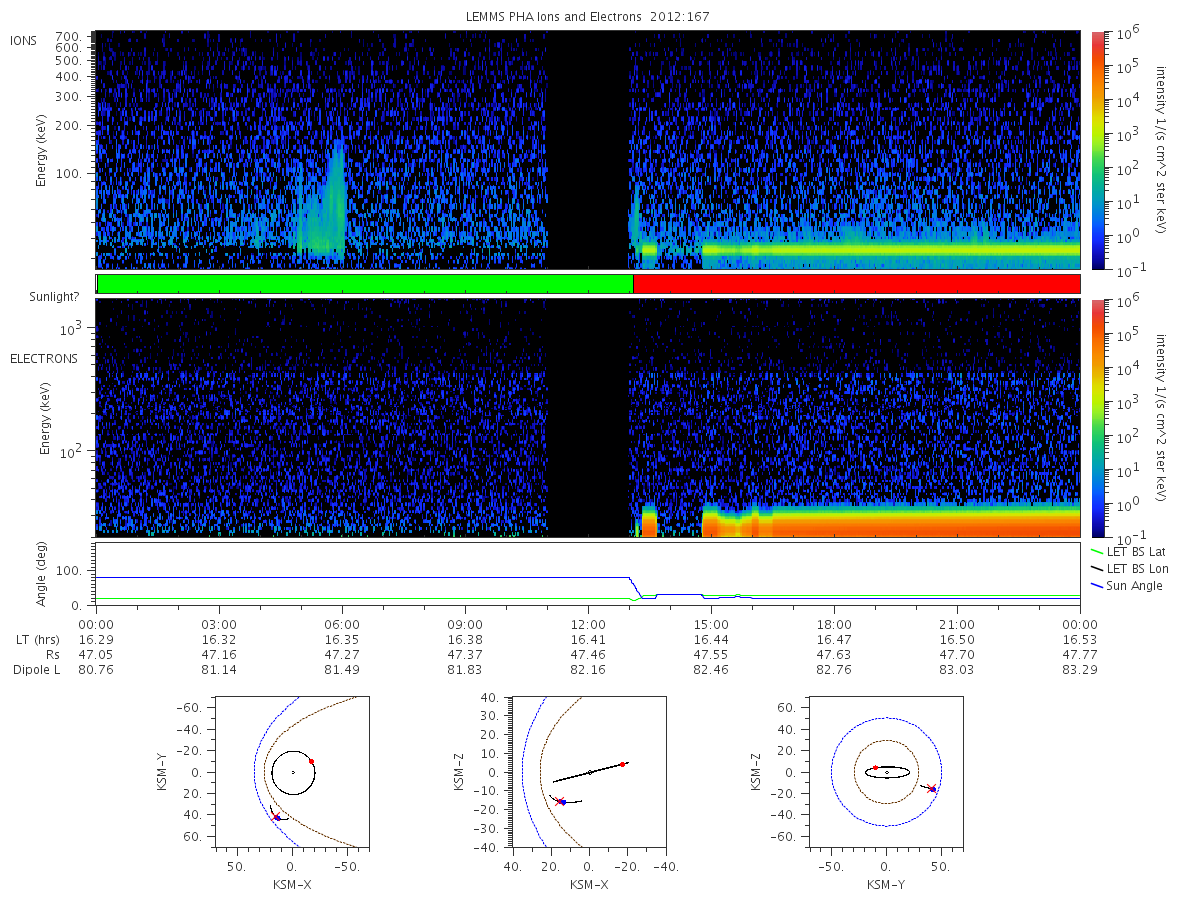1200x900 pixels.
Task: Click the green sunlight indicator bar segment
Action: click(x=365, y=284)
